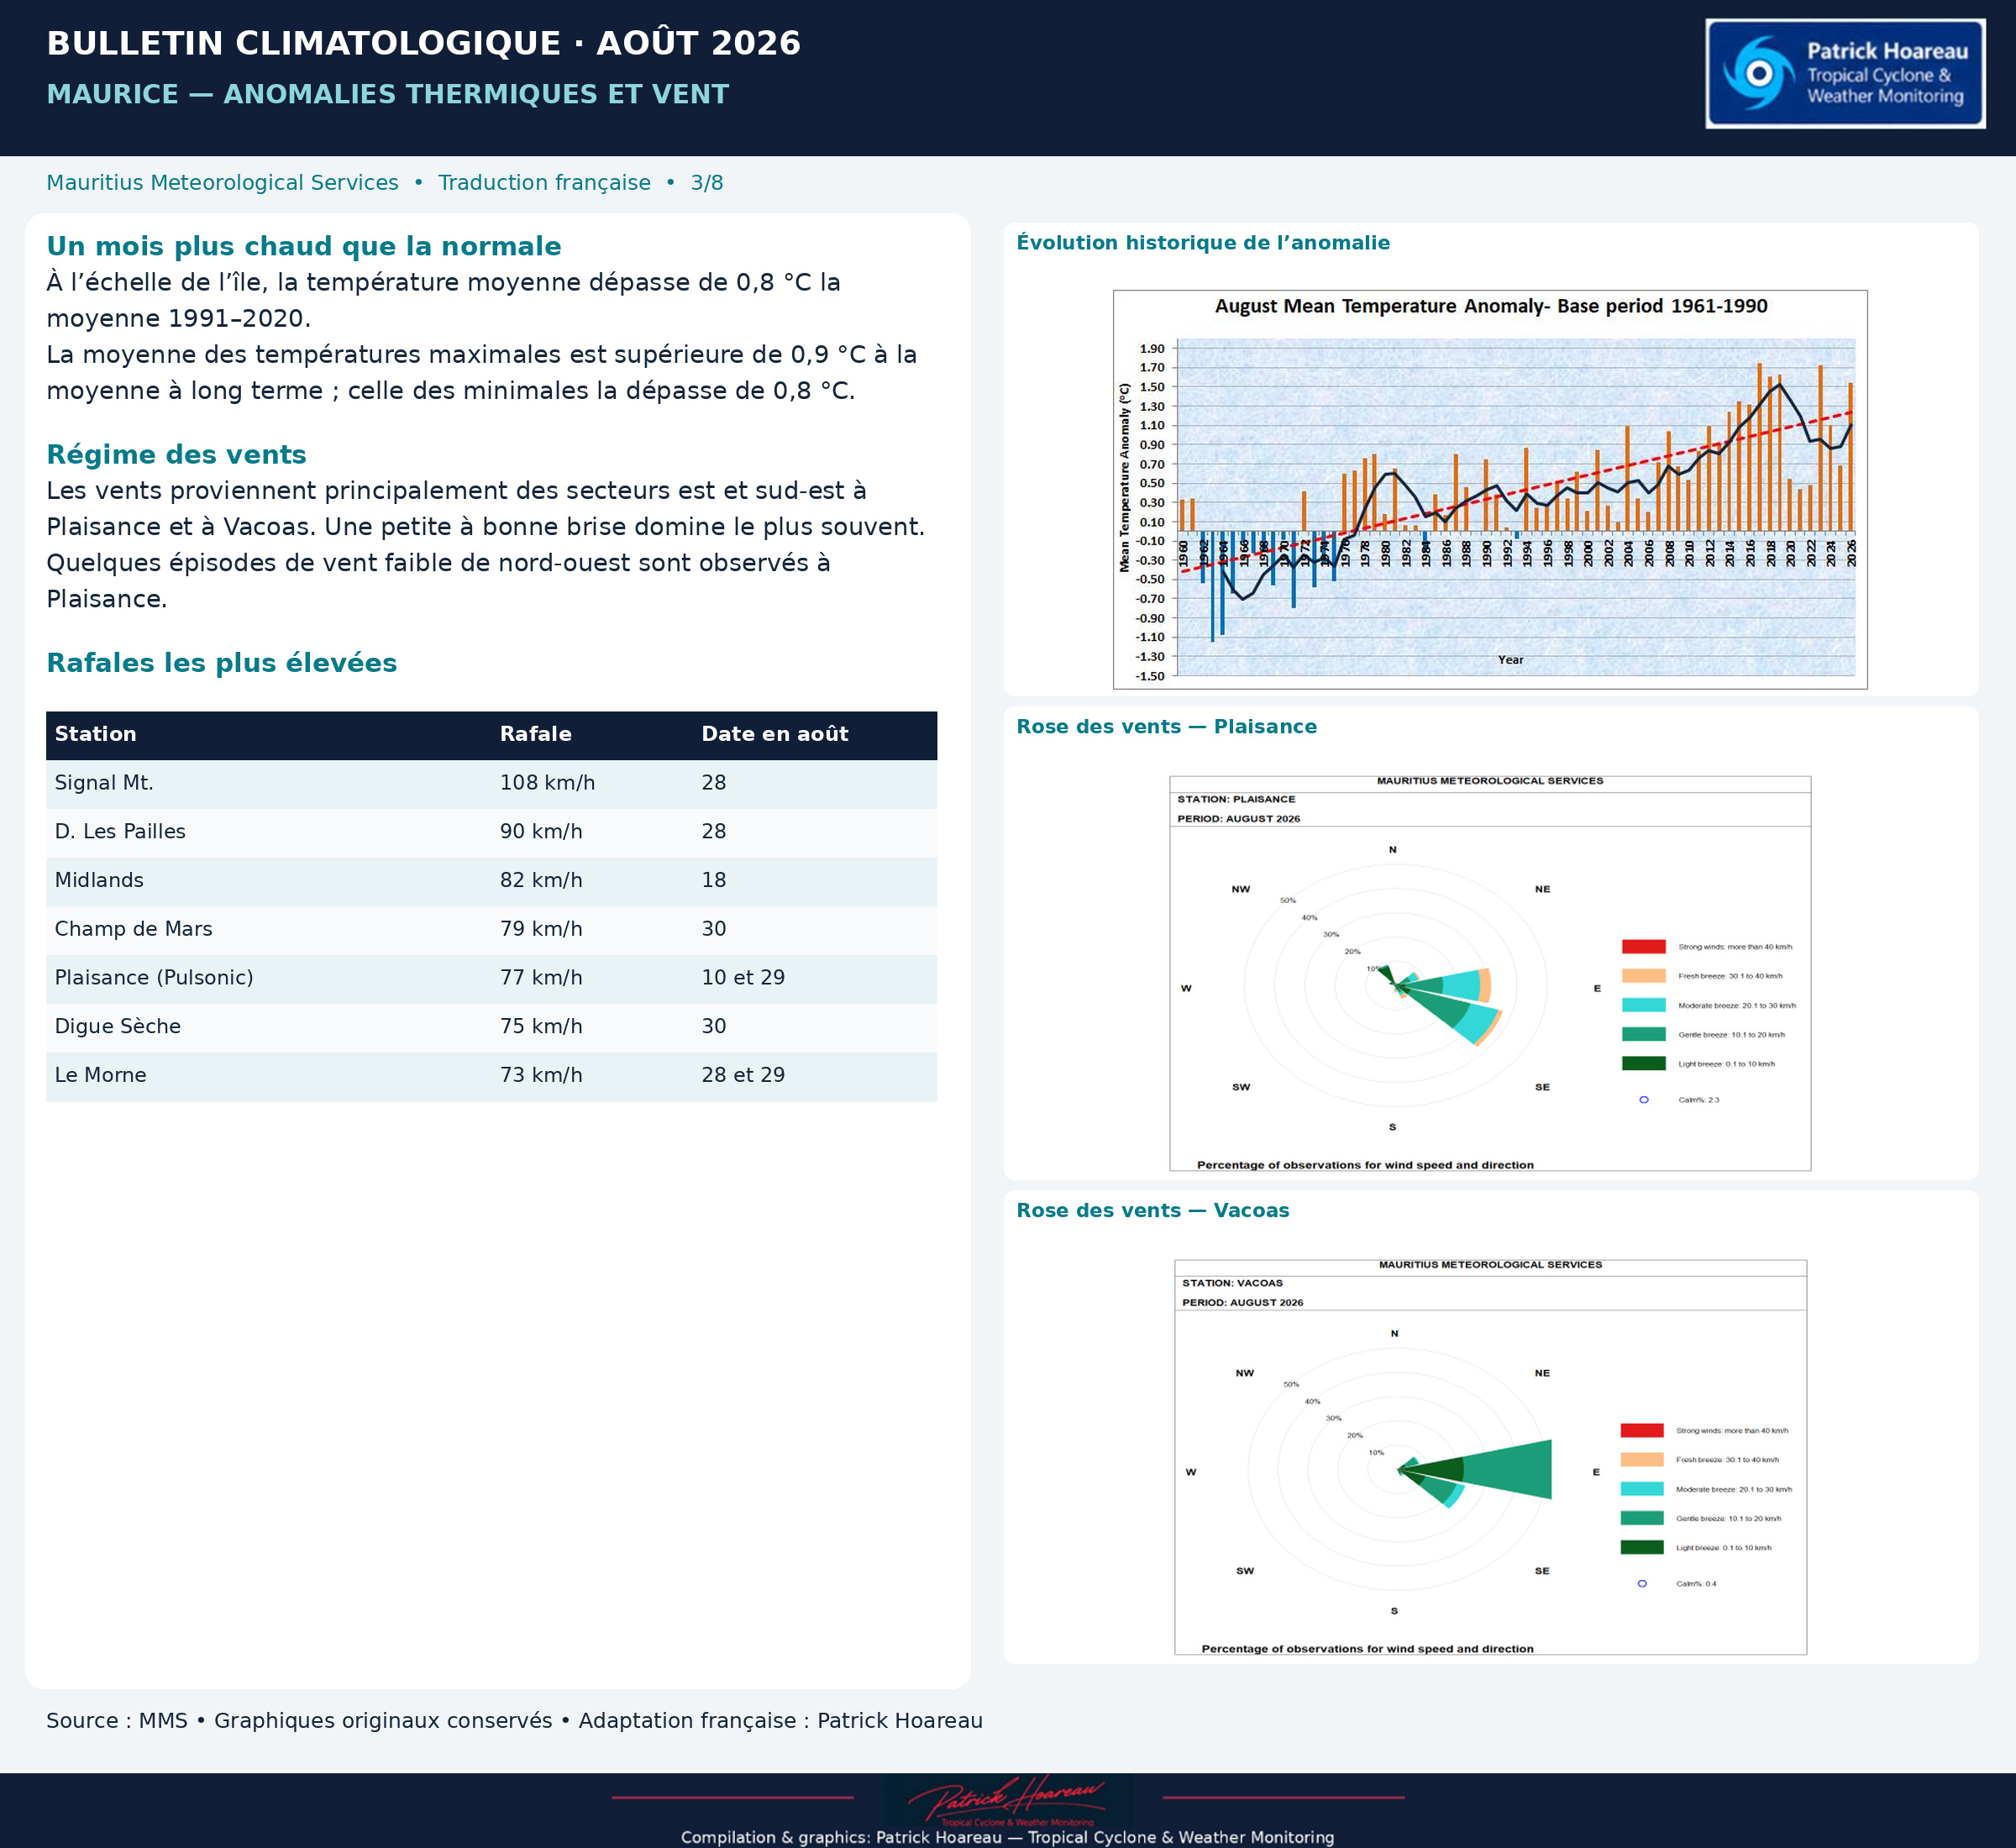Click the orange Fresh breeze swatch in Vacoas legend
The image size is (2016, 1848).
point(1642,1460)
